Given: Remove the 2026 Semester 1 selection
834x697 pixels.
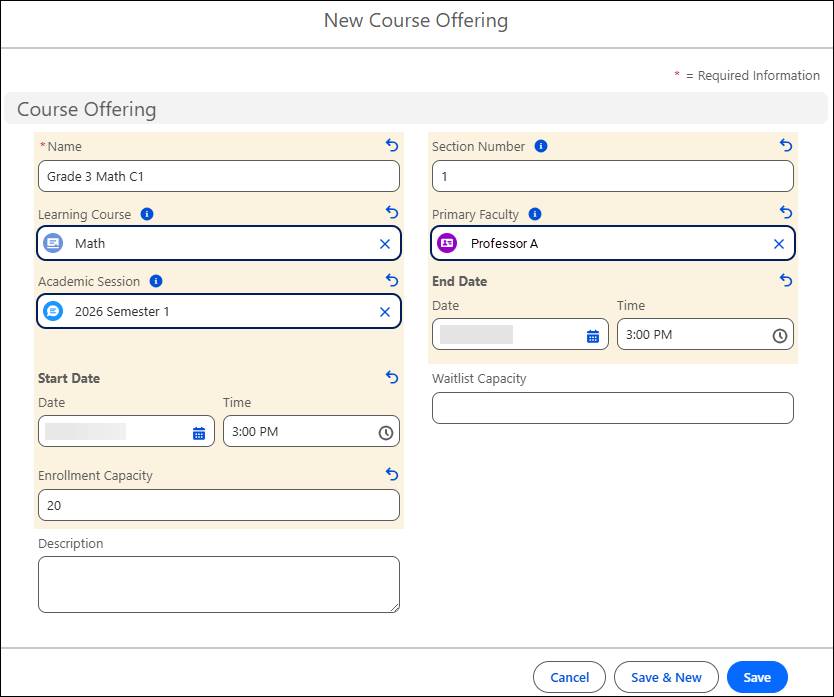Looking at the screenshot, I should (x=385, y=312).
